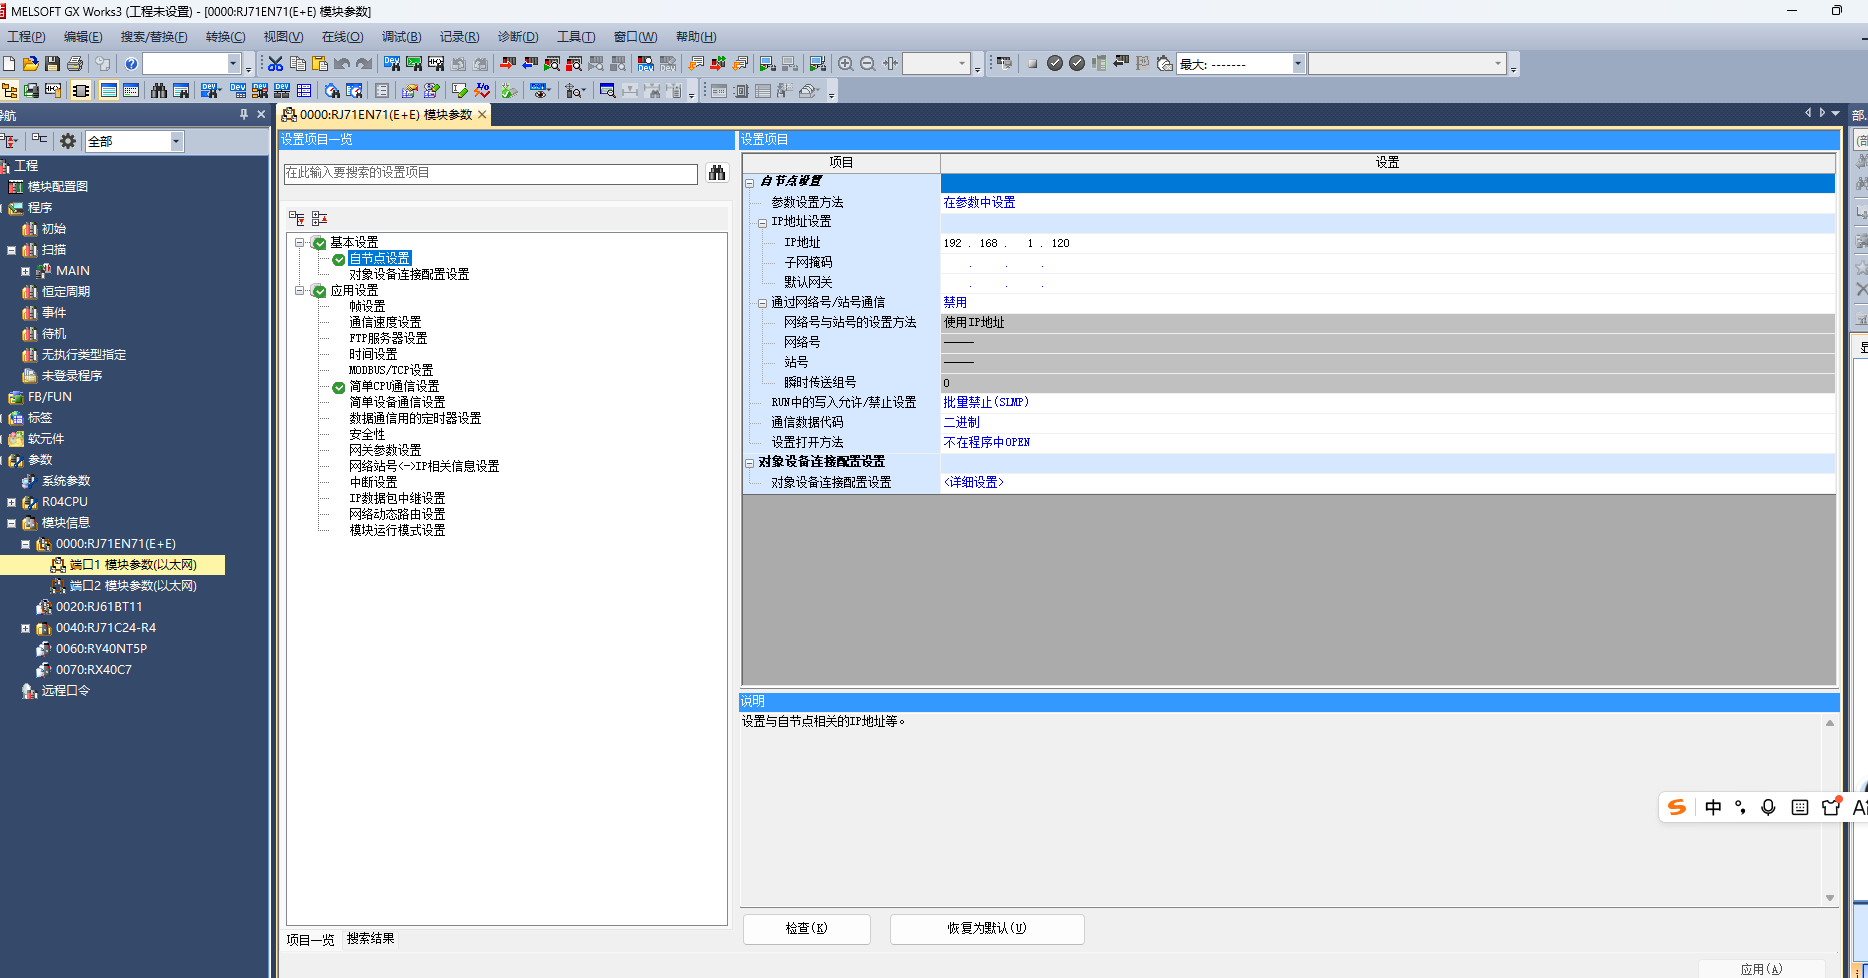
Task: Toggle the Chinese input mode 中 button
Action: [x=1713, y=807]
